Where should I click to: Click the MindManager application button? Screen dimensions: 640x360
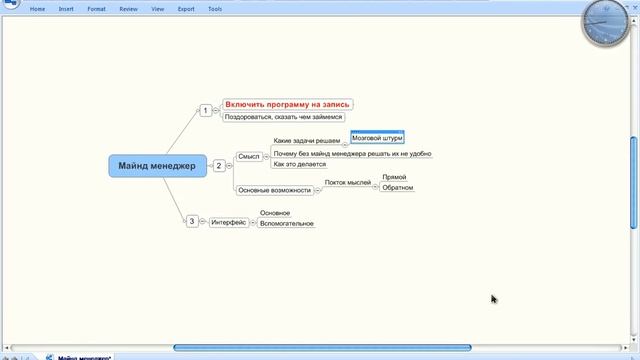[x=11, y=4]
